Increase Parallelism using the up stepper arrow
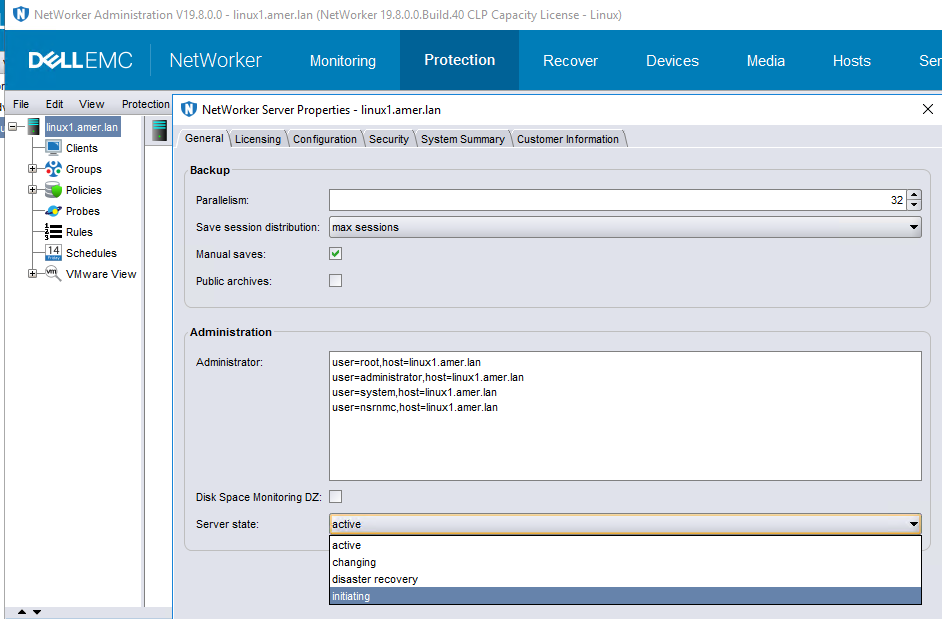942x619 pixels. point(914,194)
